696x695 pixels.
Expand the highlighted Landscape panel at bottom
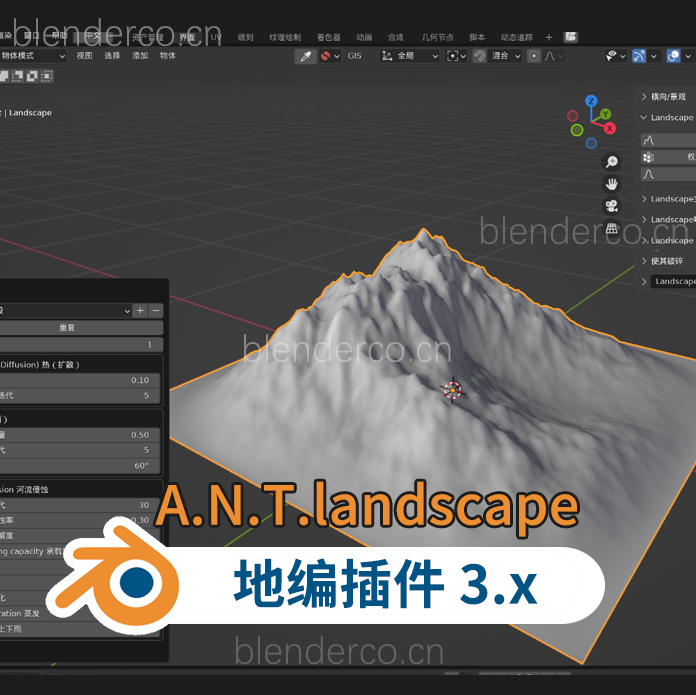click(x=670, y=281)
